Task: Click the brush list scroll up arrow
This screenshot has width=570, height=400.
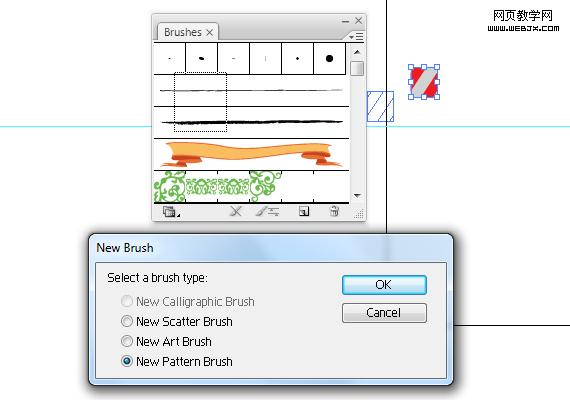Action: [x=357, y=52]
